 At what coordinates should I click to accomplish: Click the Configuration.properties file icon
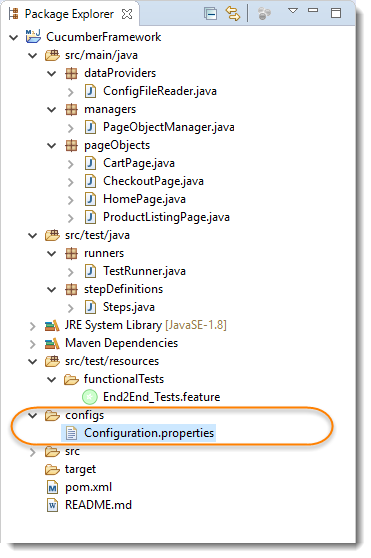point(71,433)
